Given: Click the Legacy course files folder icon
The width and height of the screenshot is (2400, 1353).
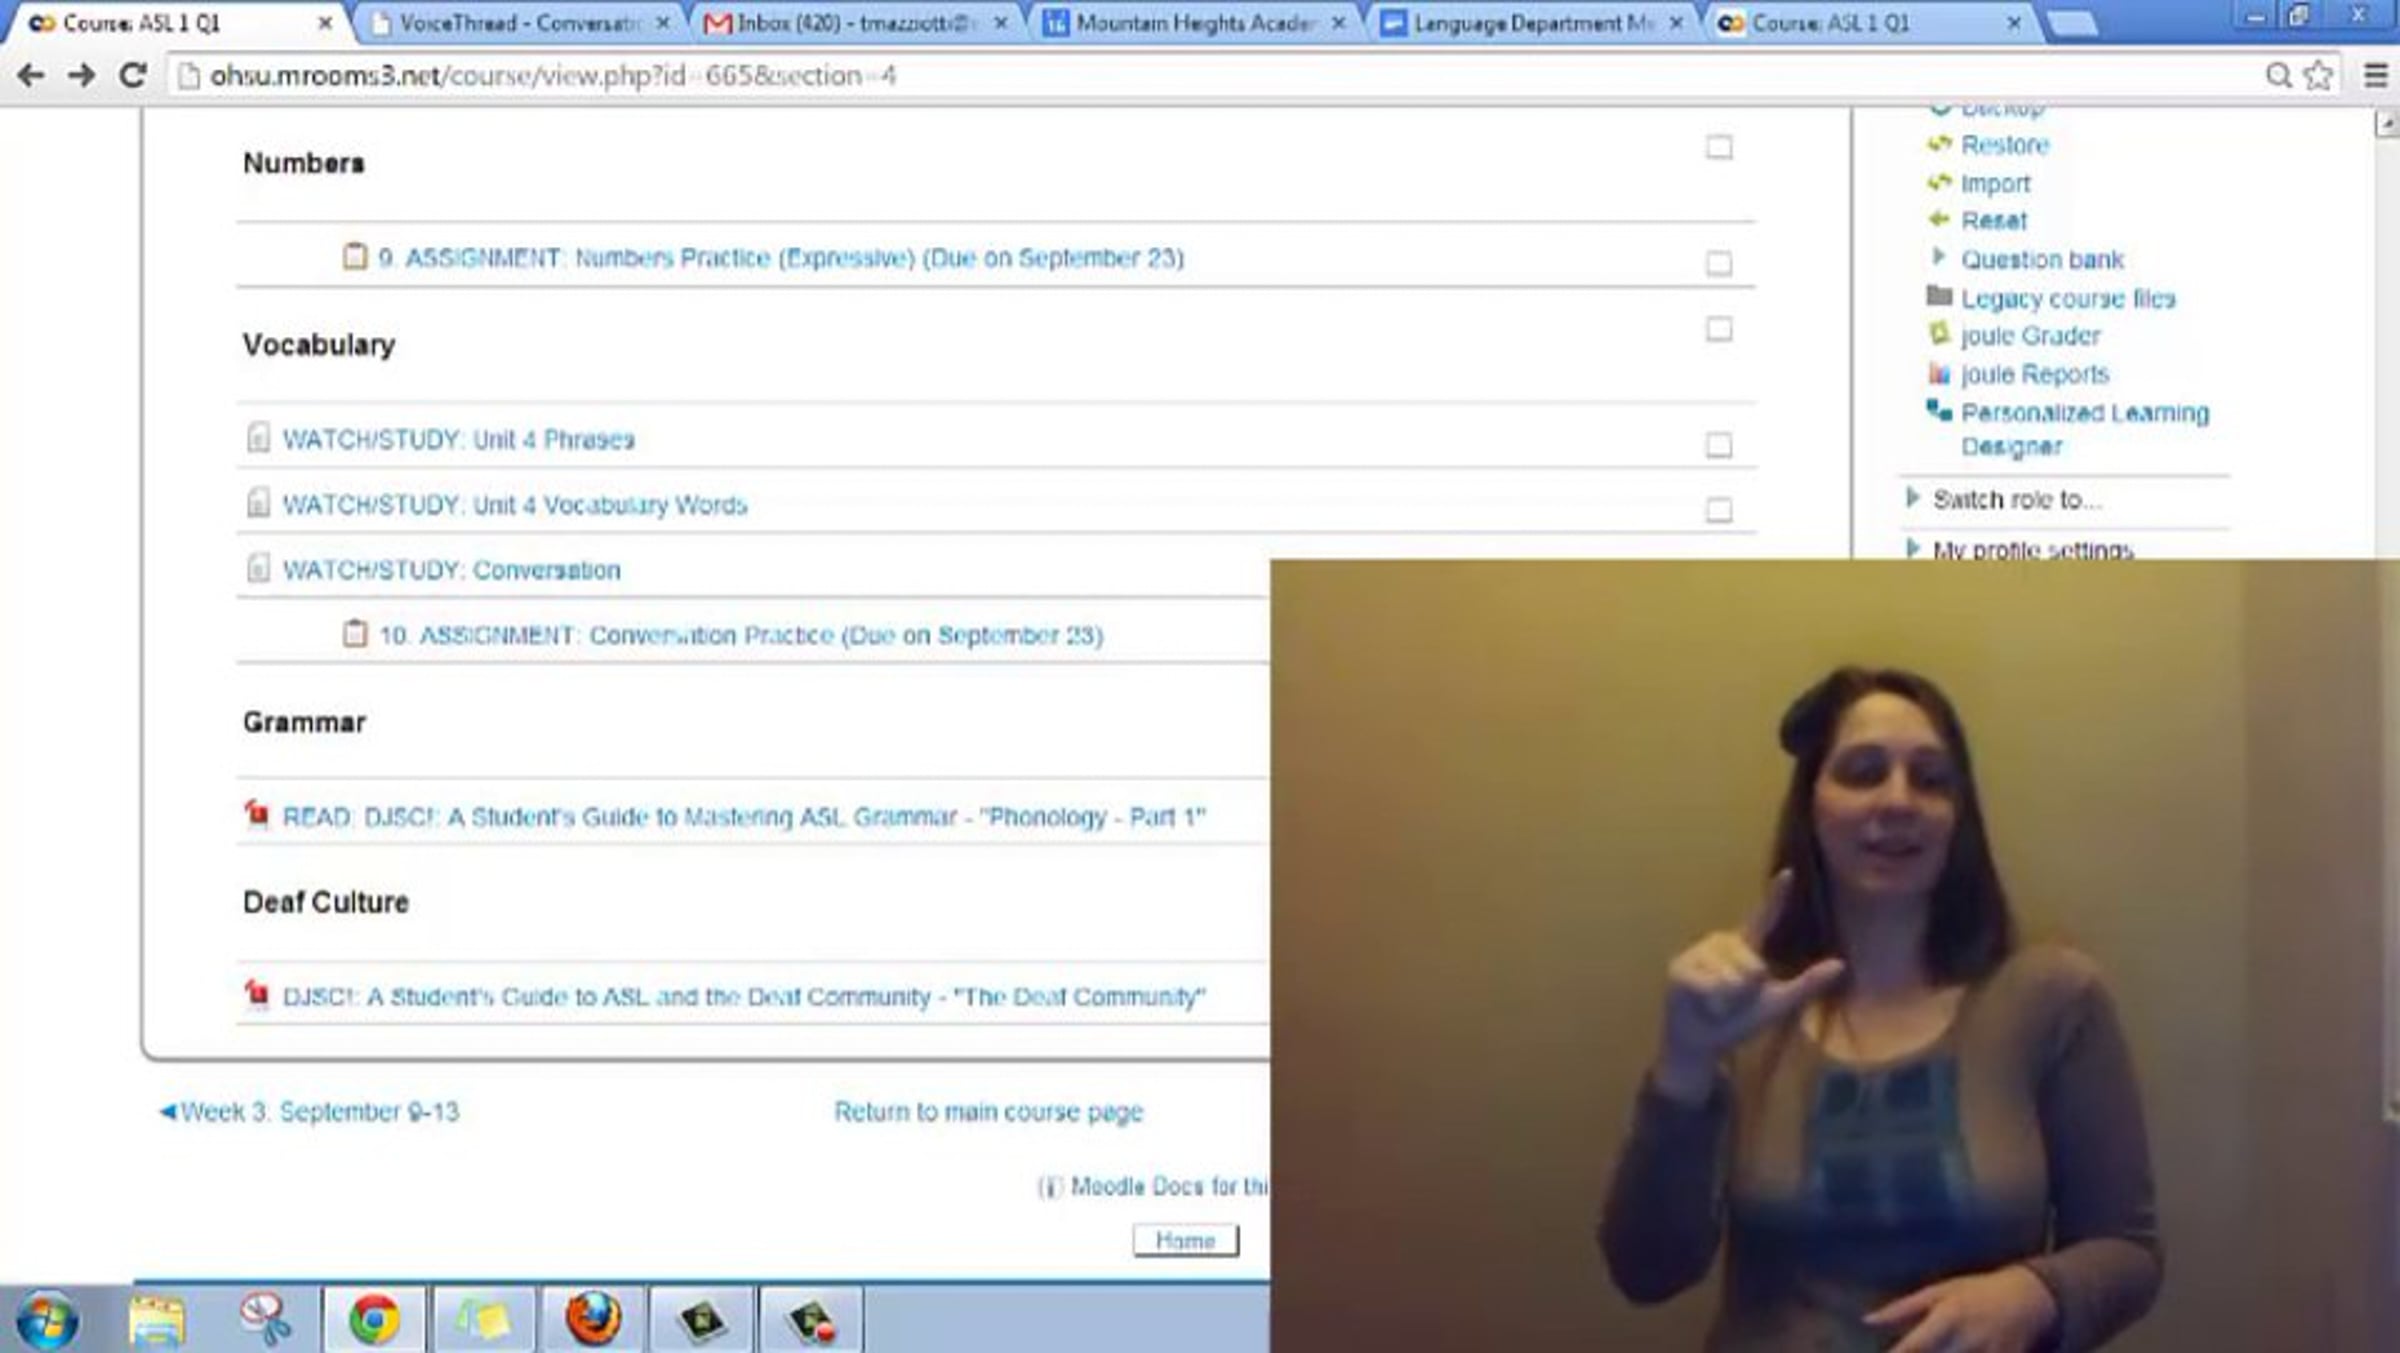Looking at the screenshot, I should tap(1939, 296).
